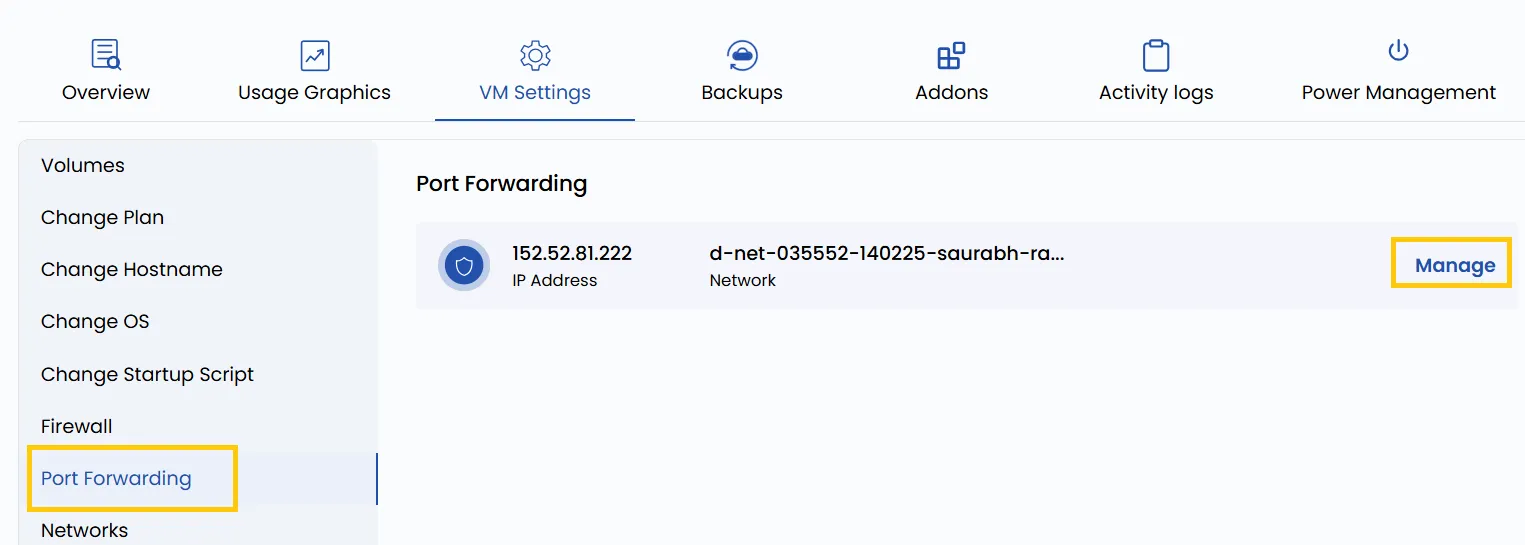Click the VM Settings gear icon
Viewport: 1525px width, 545px height.
(x=536, y=55)
